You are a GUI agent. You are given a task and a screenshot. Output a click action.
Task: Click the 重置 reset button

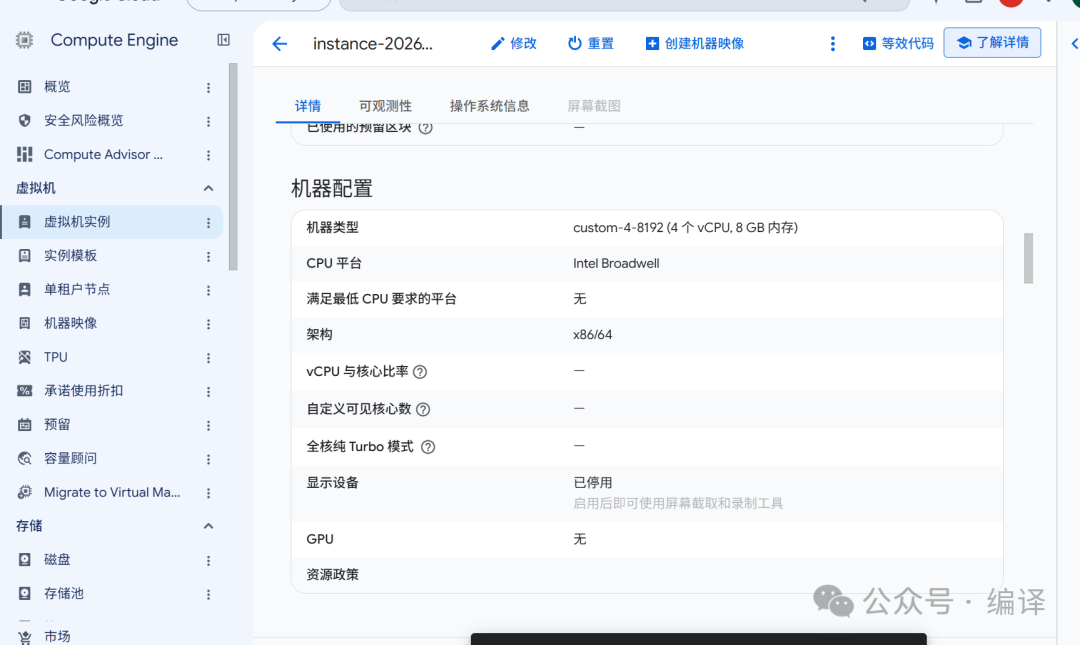coord(590,43)
